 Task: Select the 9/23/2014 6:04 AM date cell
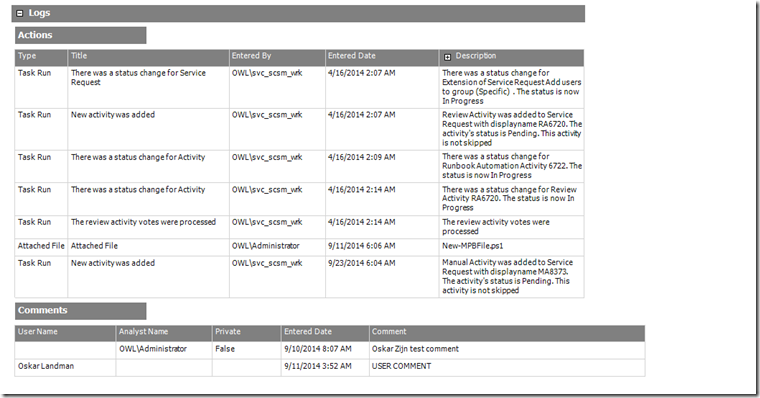382,277
